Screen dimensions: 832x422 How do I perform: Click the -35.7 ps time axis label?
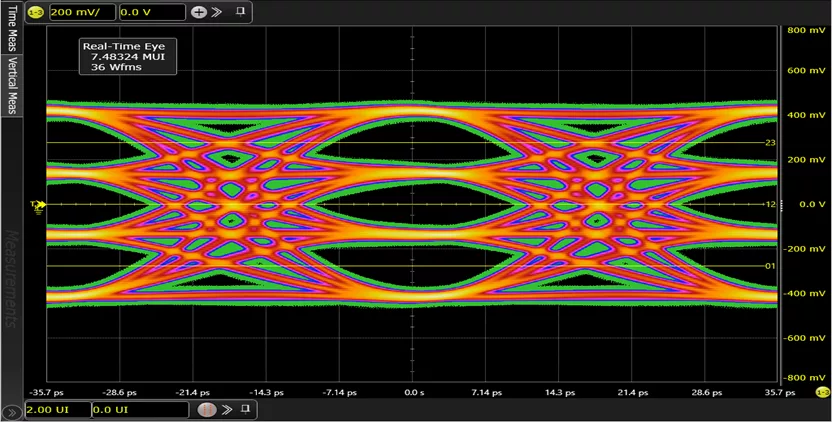click(47, 393)
